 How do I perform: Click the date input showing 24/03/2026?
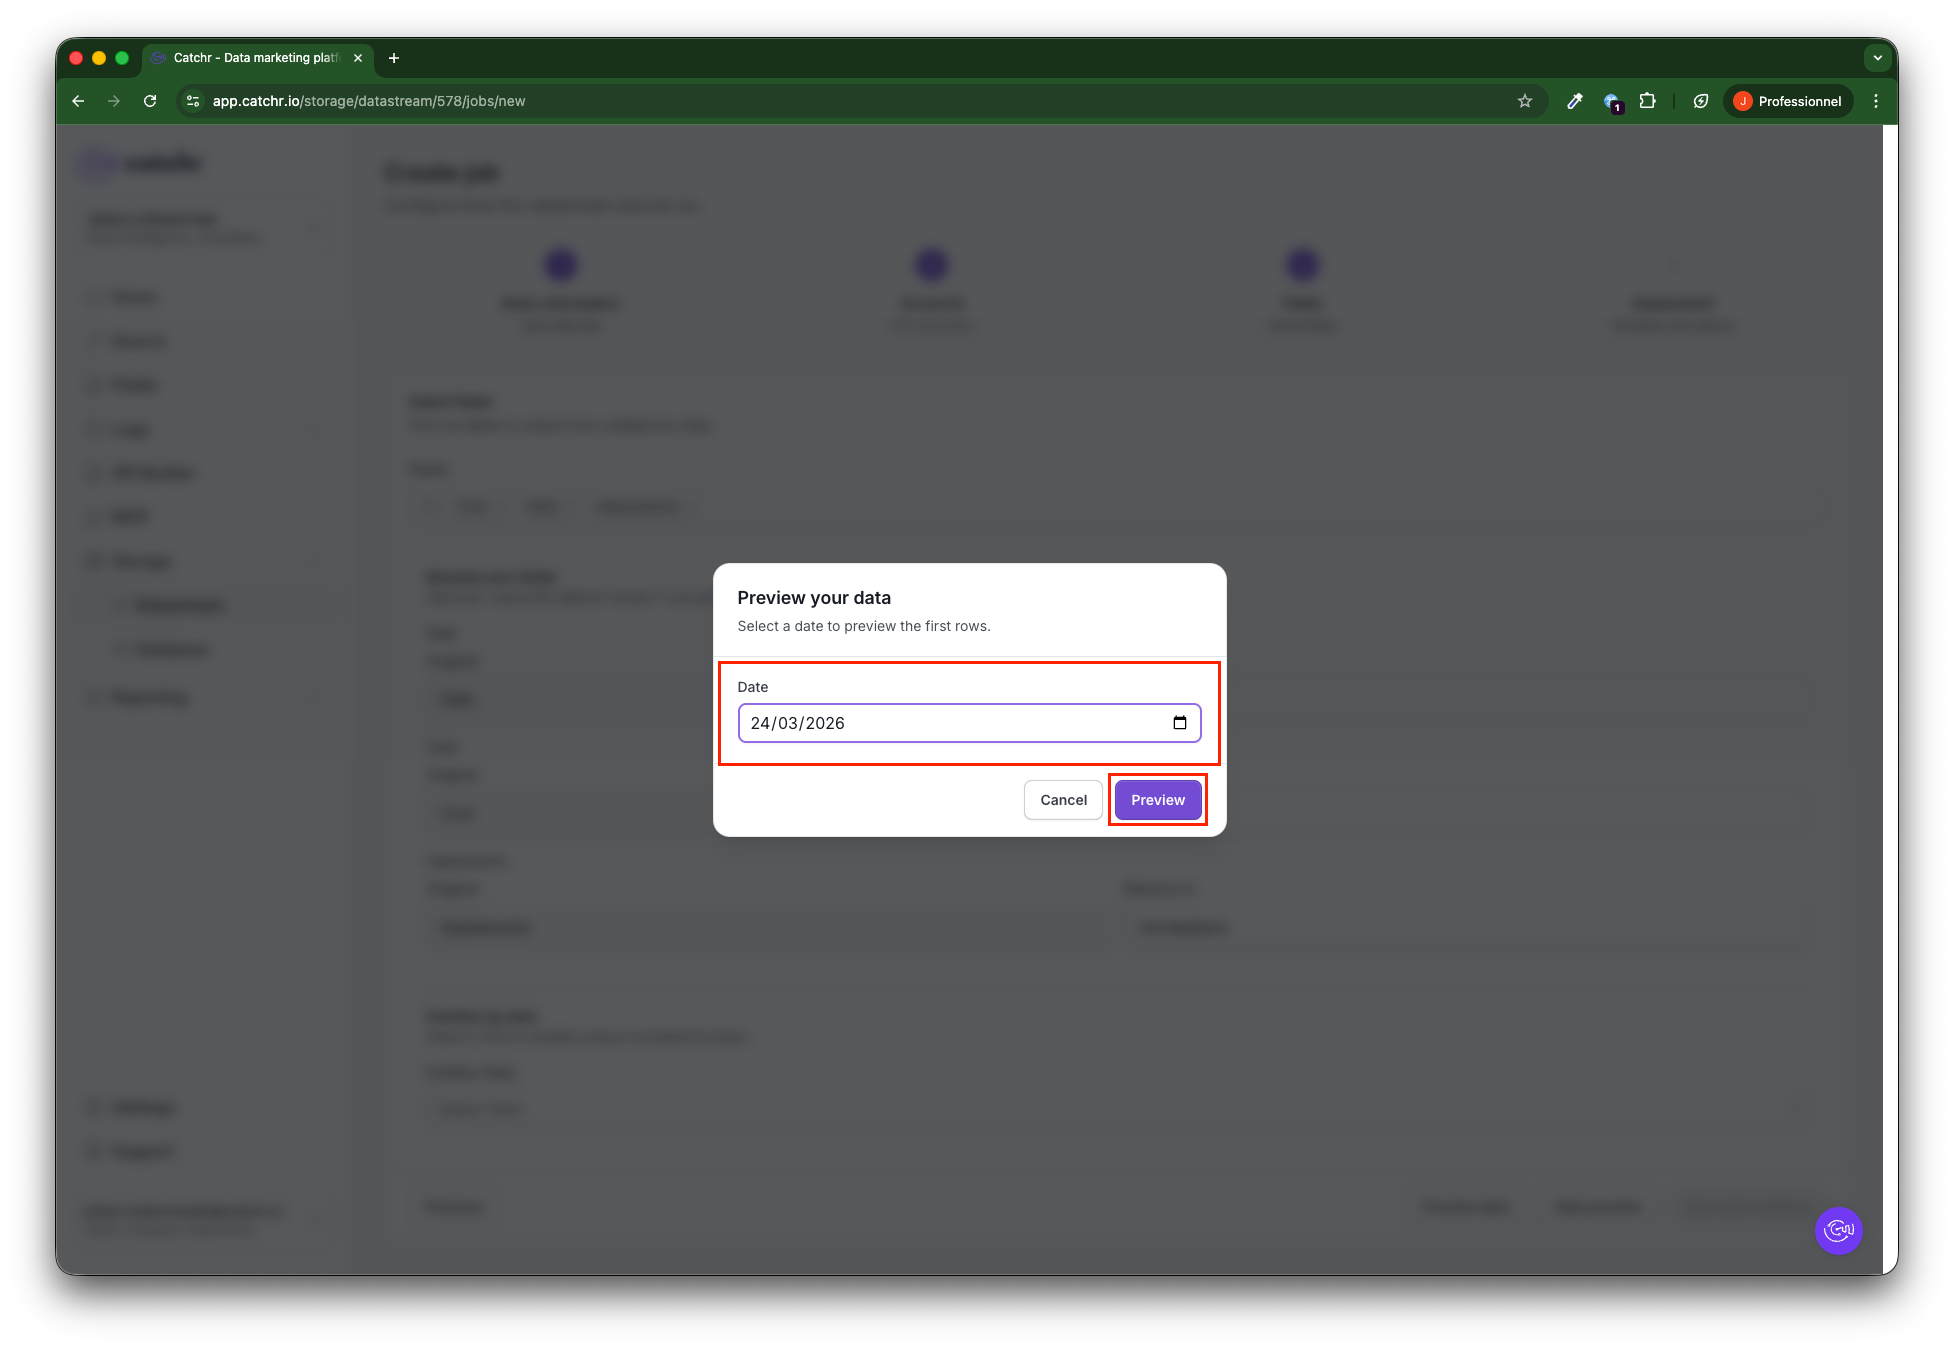[950, 723]
